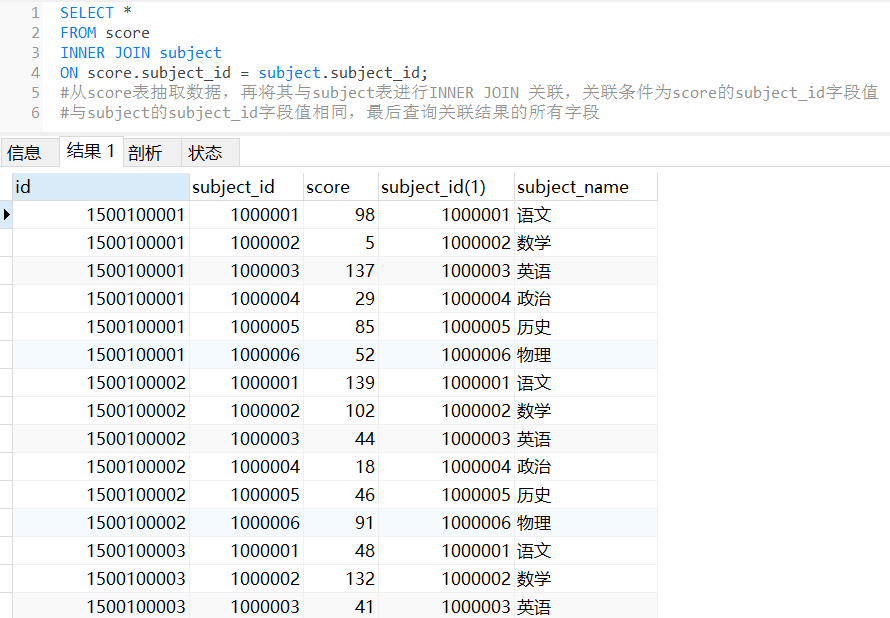Image resolution: width=890 pixels, height=618 pixels.
Task: Select score cell with value 85
Action: point(341,327)
